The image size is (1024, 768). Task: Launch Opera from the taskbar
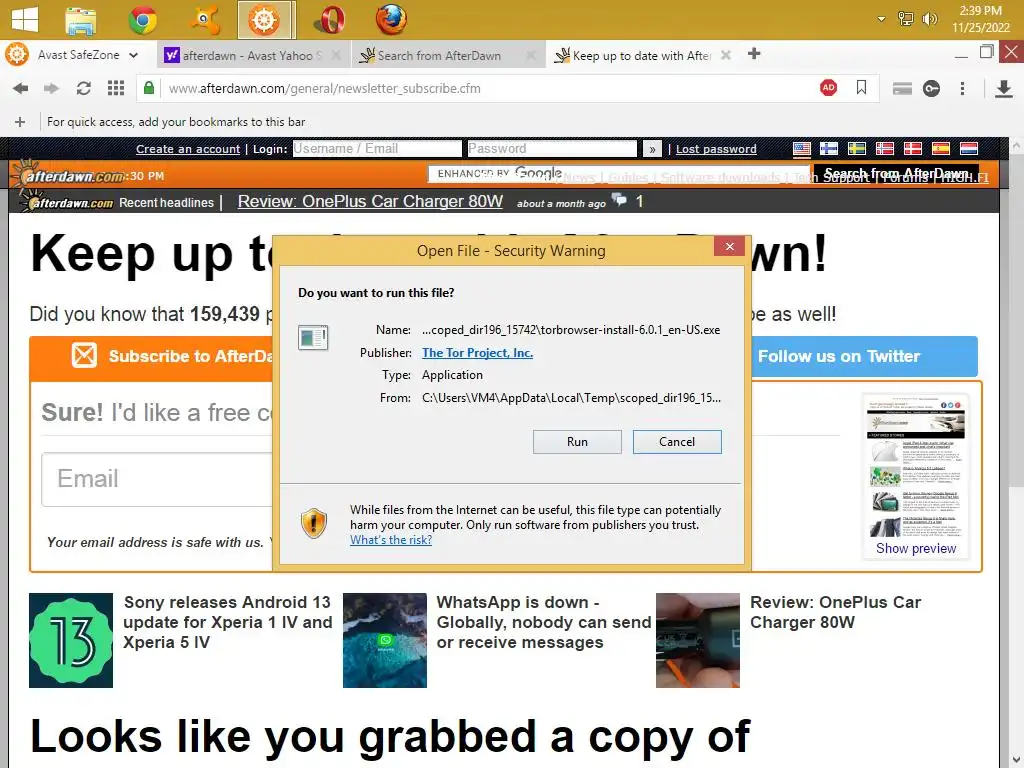click(x=330, y=20)
